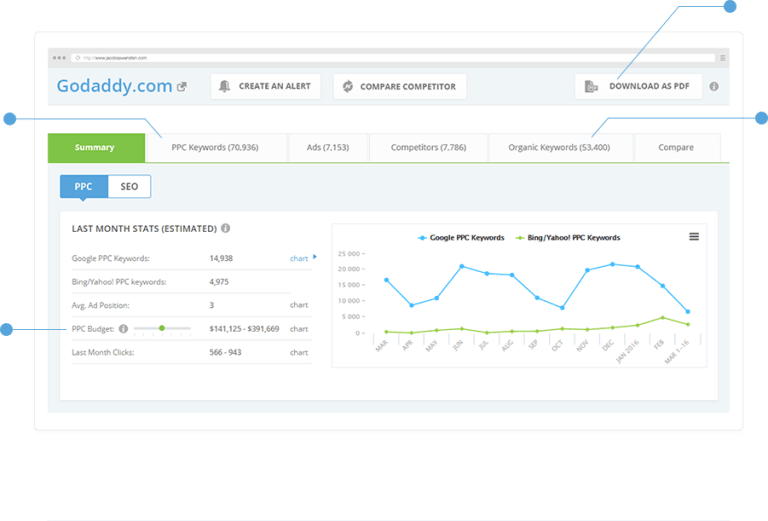Toggle Bing/Yahoo! PPC Keywords legend series
The image size is (768, 521).
coord(568,237)
